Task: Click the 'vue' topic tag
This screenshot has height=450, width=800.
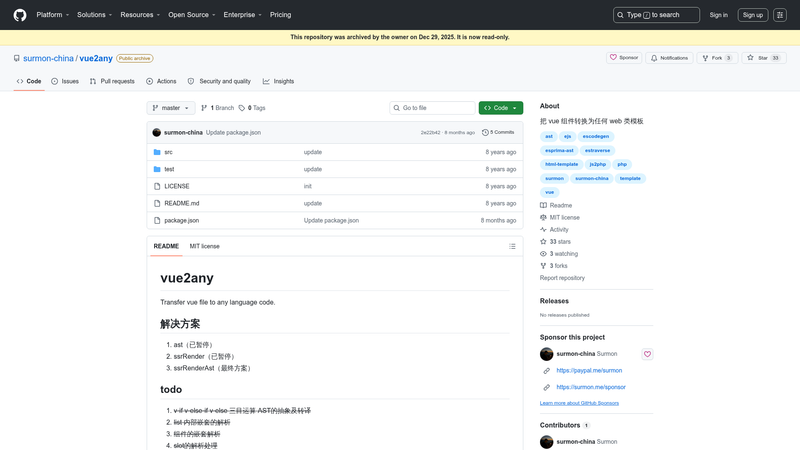Action: click(x=549, y=192)
